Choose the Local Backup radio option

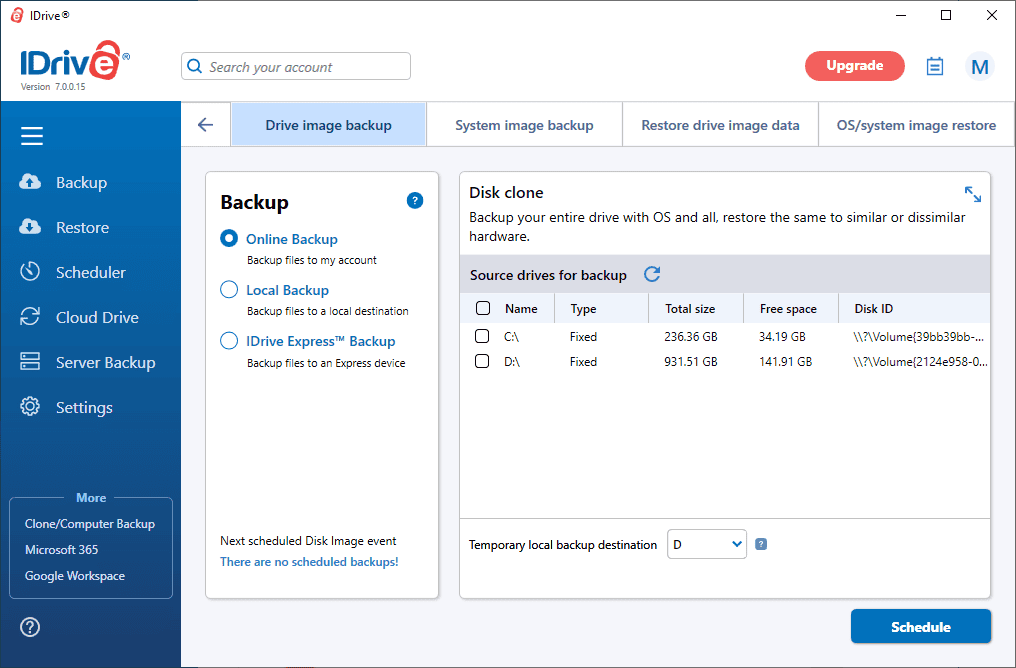point(229,290)
